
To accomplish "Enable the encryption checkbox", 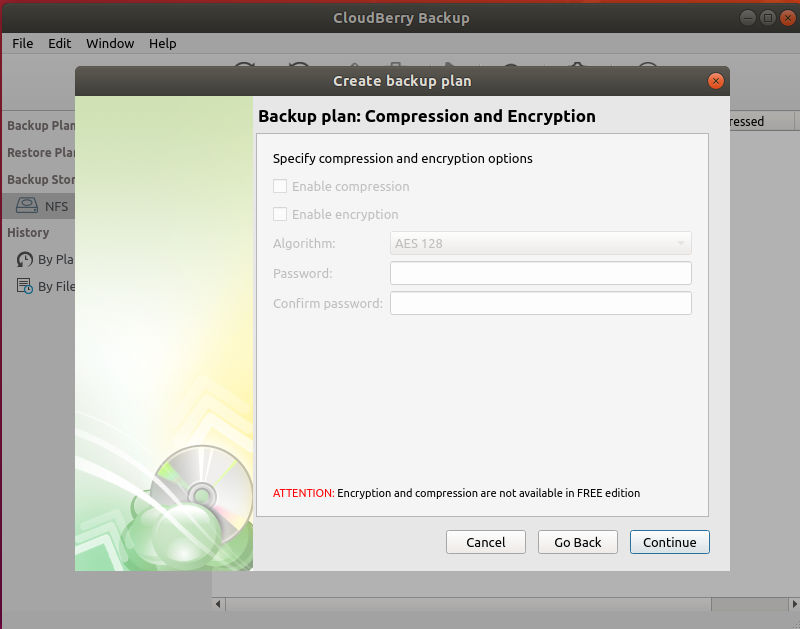I will tap(280, 214).
